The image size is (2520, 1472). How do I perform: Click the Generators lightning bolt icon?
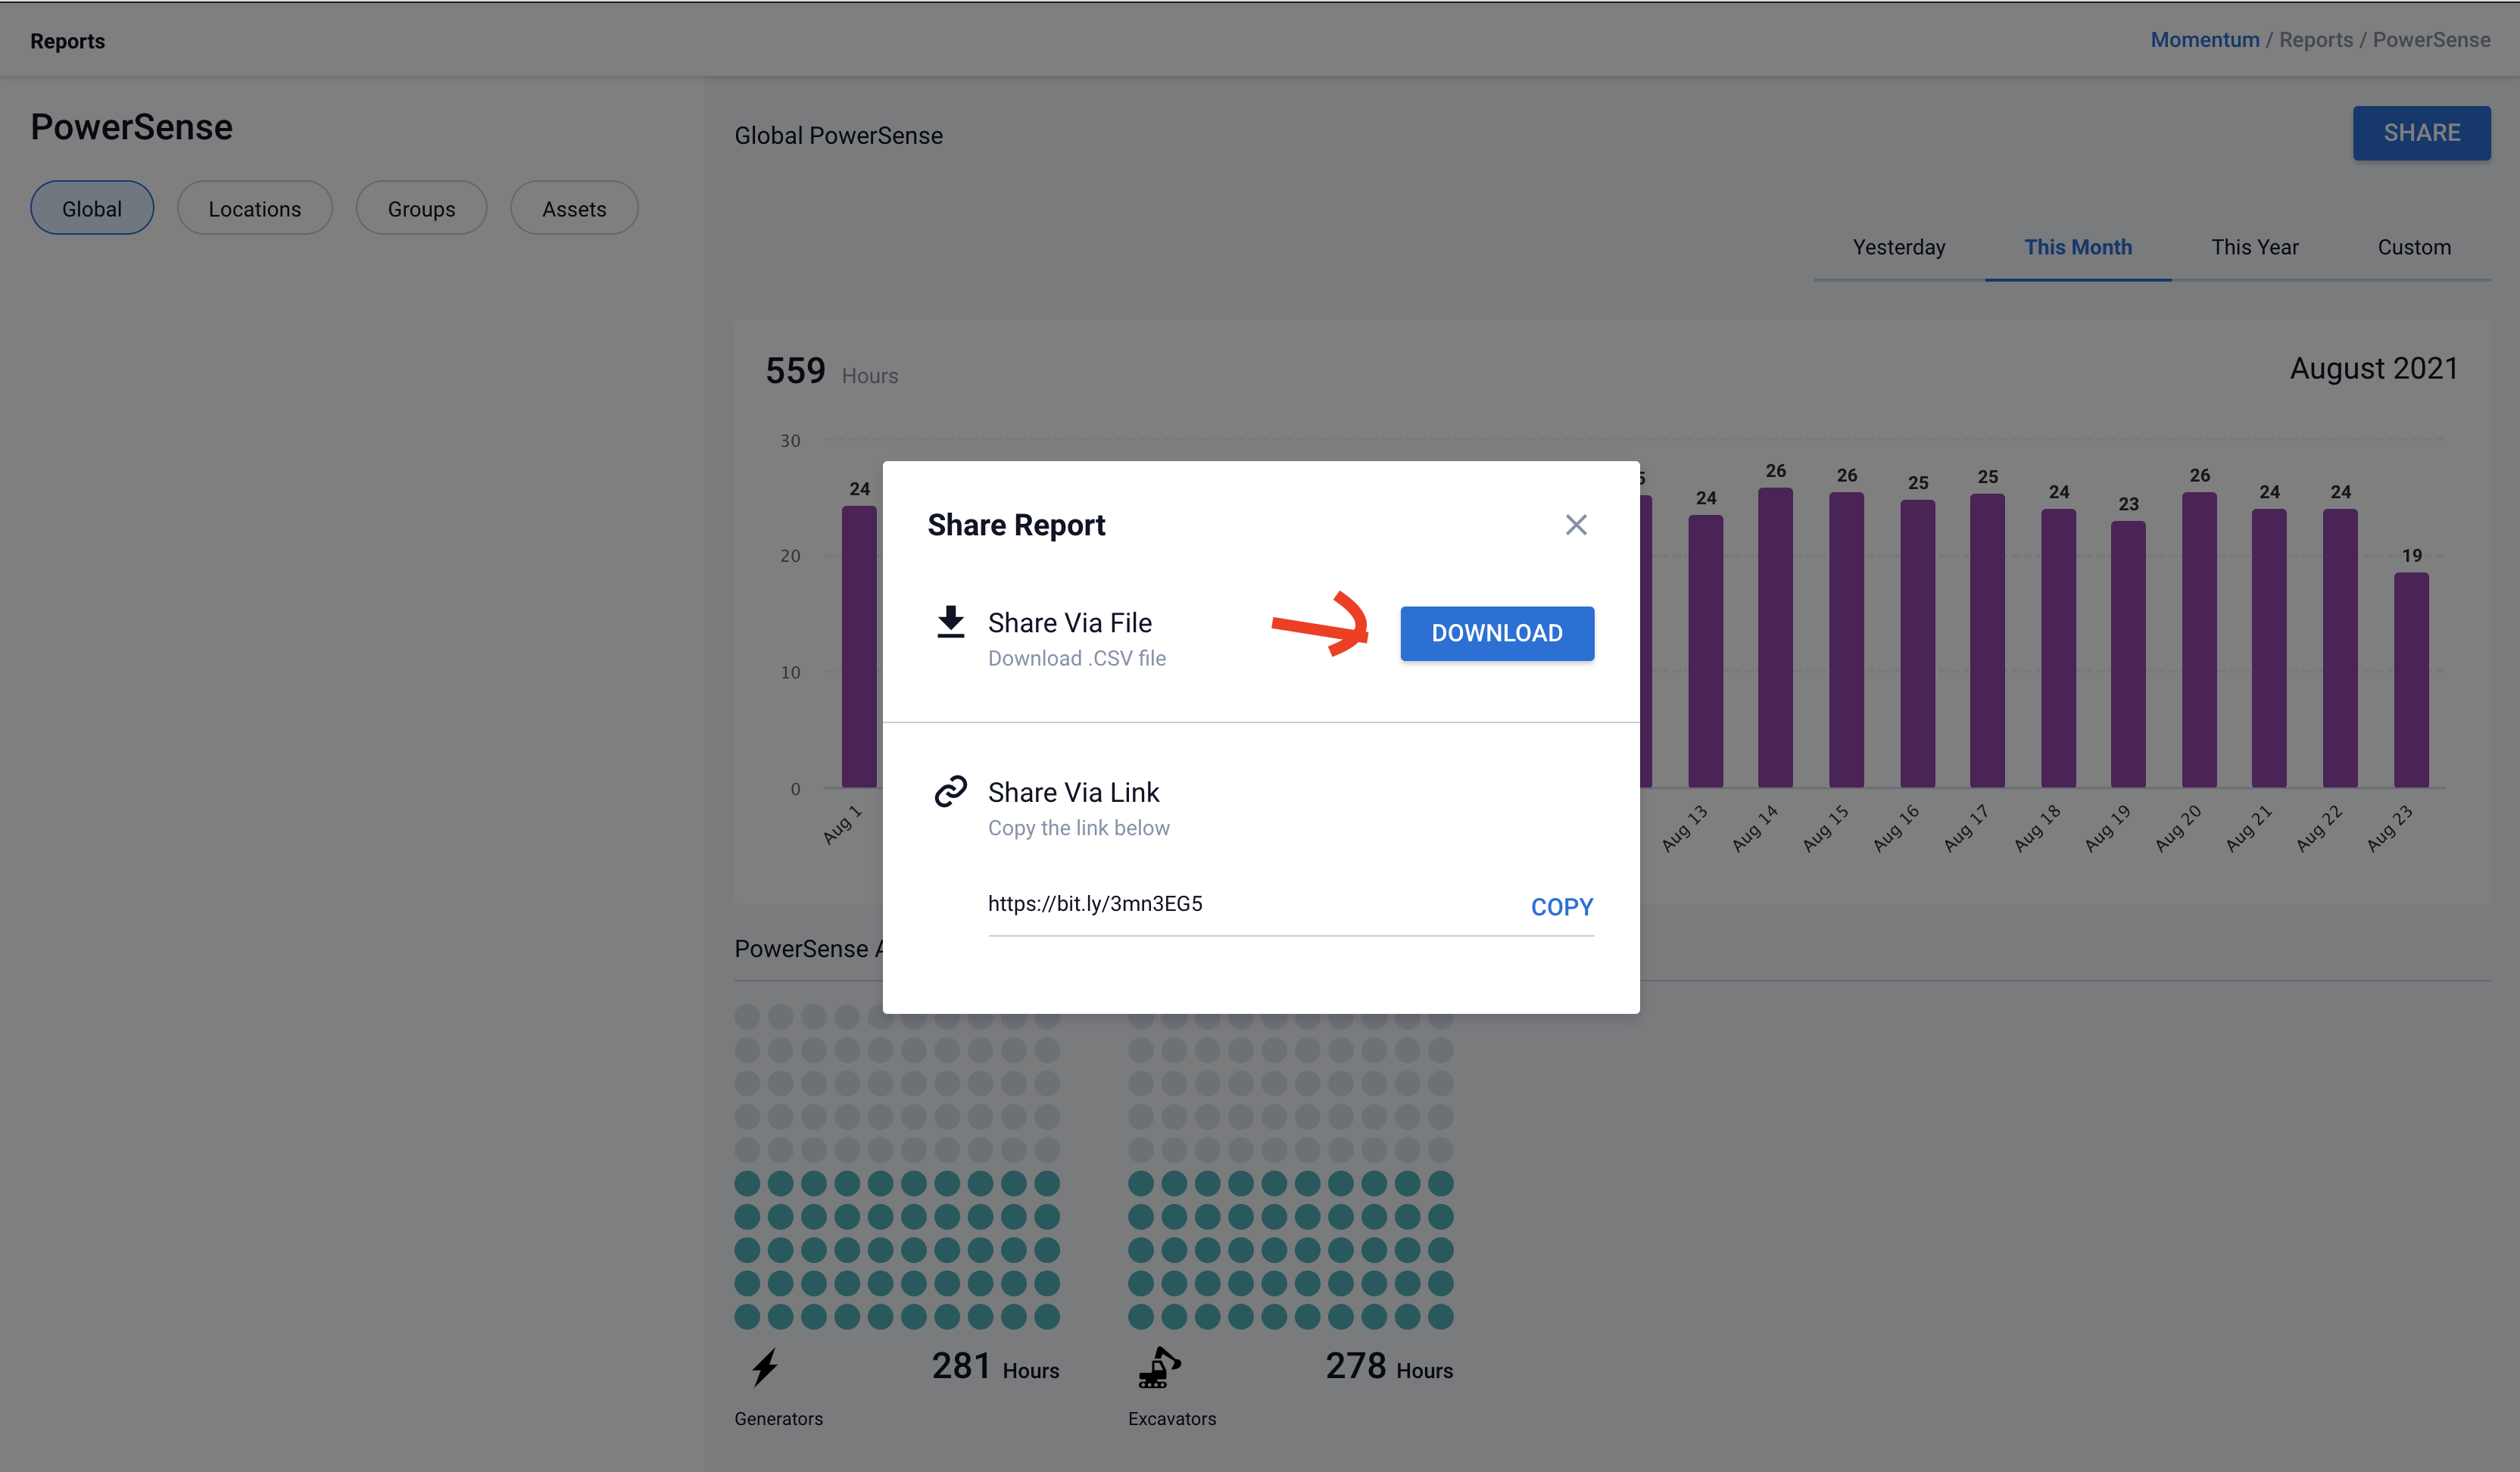point(765,1367)
